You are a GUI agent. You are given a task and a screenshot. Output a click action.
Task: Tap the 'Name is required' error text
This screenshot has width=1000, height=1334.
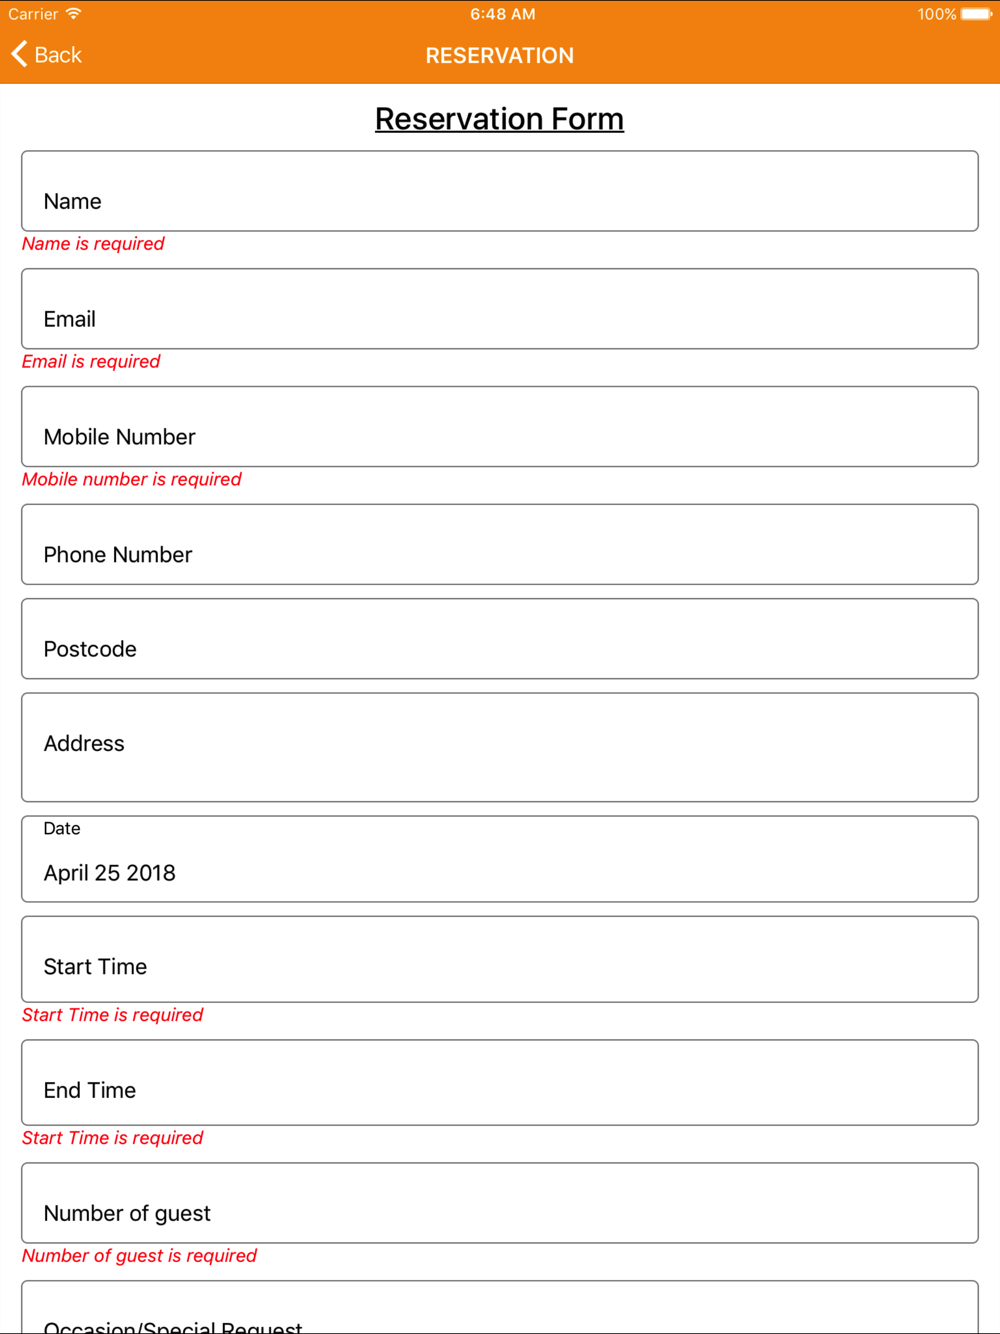(93, 244)
